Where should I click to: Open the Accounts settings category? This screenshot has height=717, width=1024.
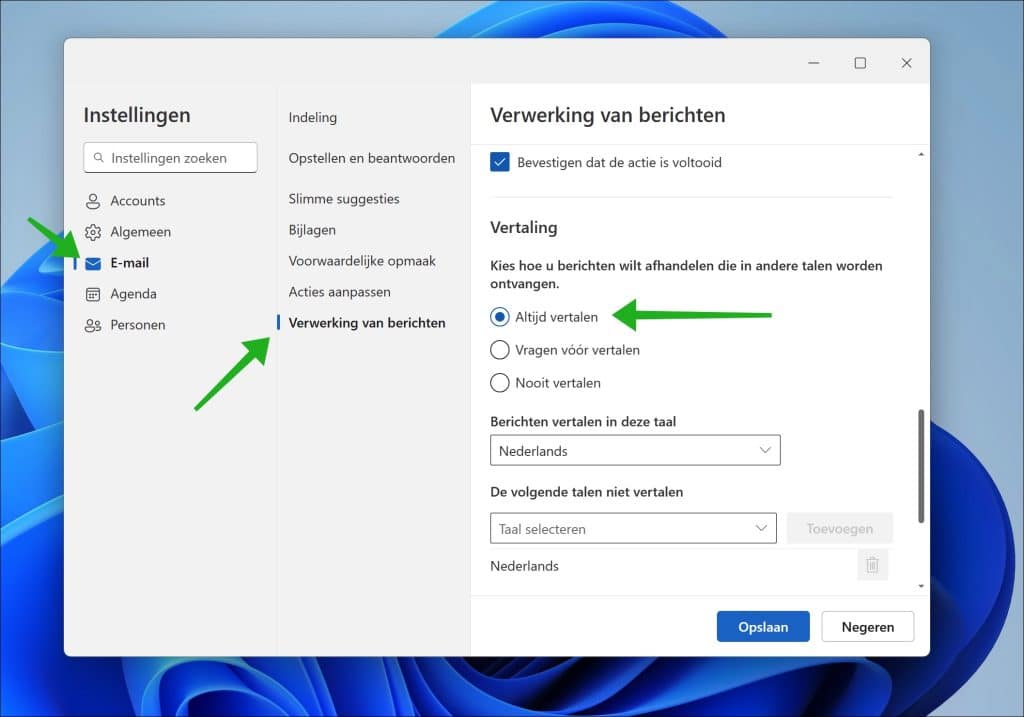(138, 200)
